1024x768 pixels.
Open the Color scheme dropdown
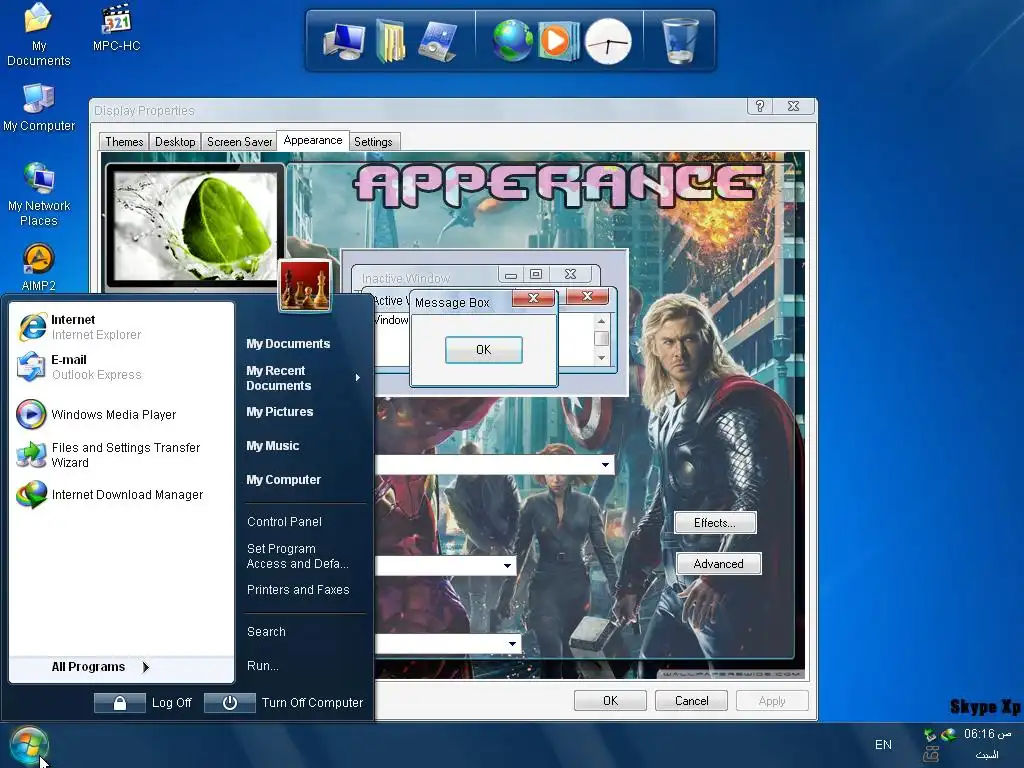(507, 566)
